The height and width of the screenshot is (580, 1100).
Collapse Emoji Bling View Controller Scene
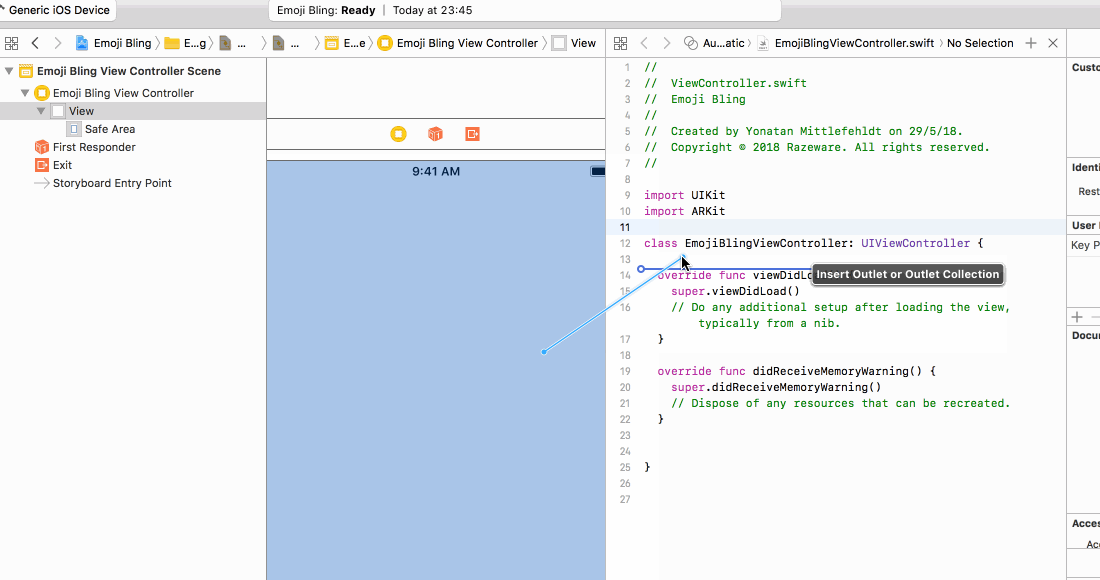tap(9, 71)
